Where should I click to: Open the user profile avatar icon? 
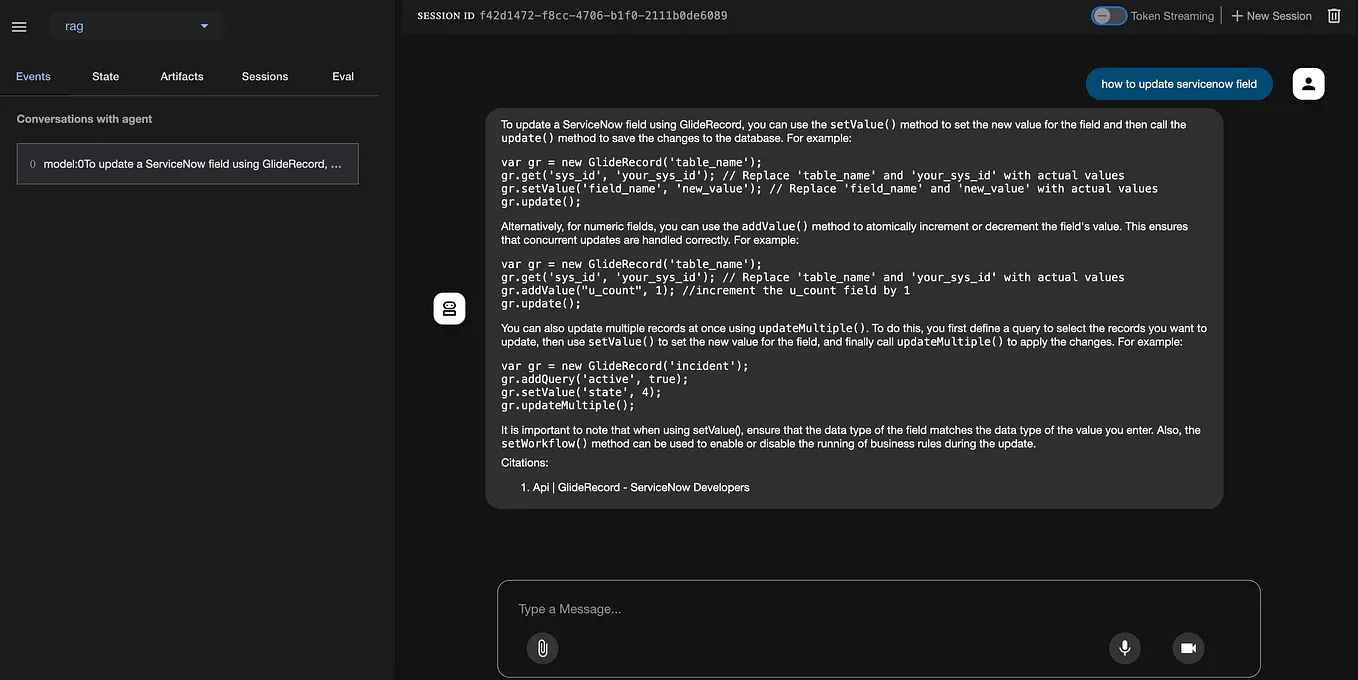[x=1308, y=84]
